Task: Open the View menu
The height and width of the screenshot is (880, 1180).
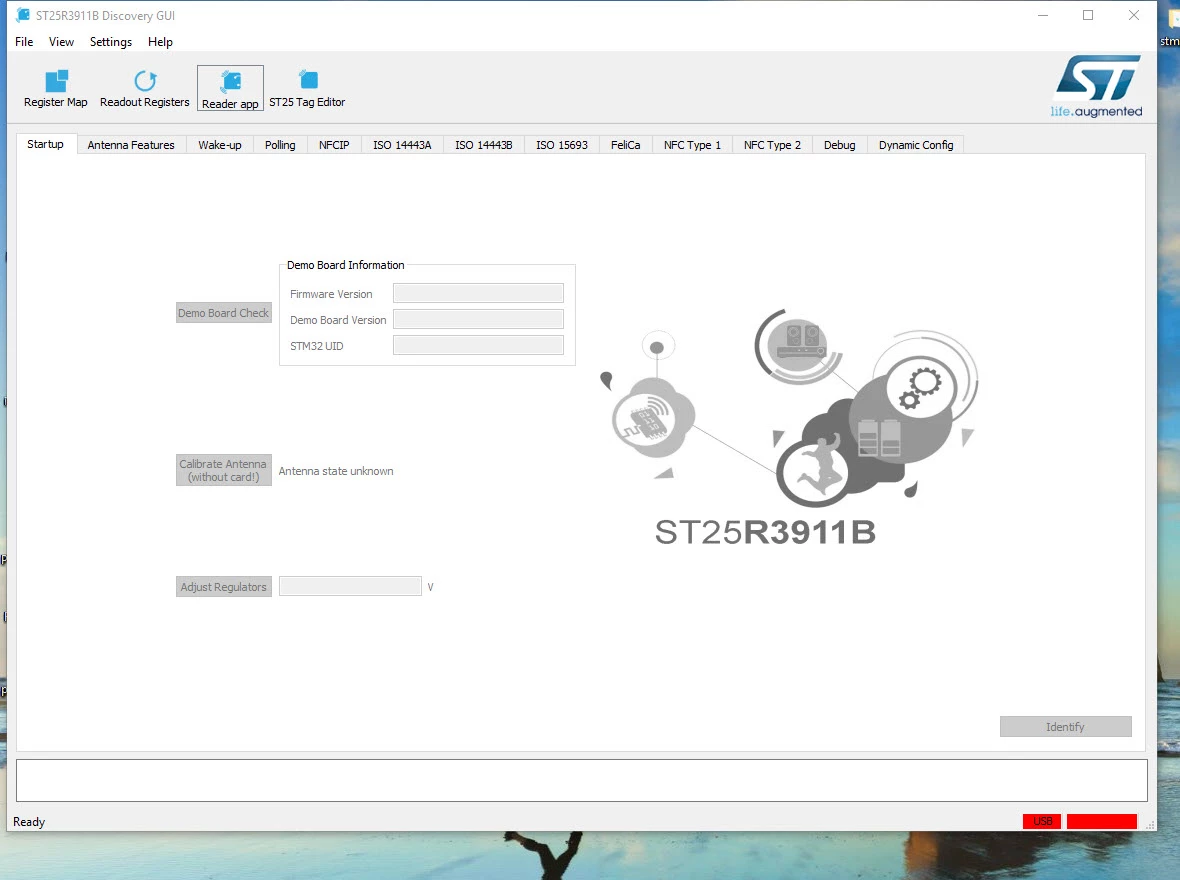Action: [61, 42]
